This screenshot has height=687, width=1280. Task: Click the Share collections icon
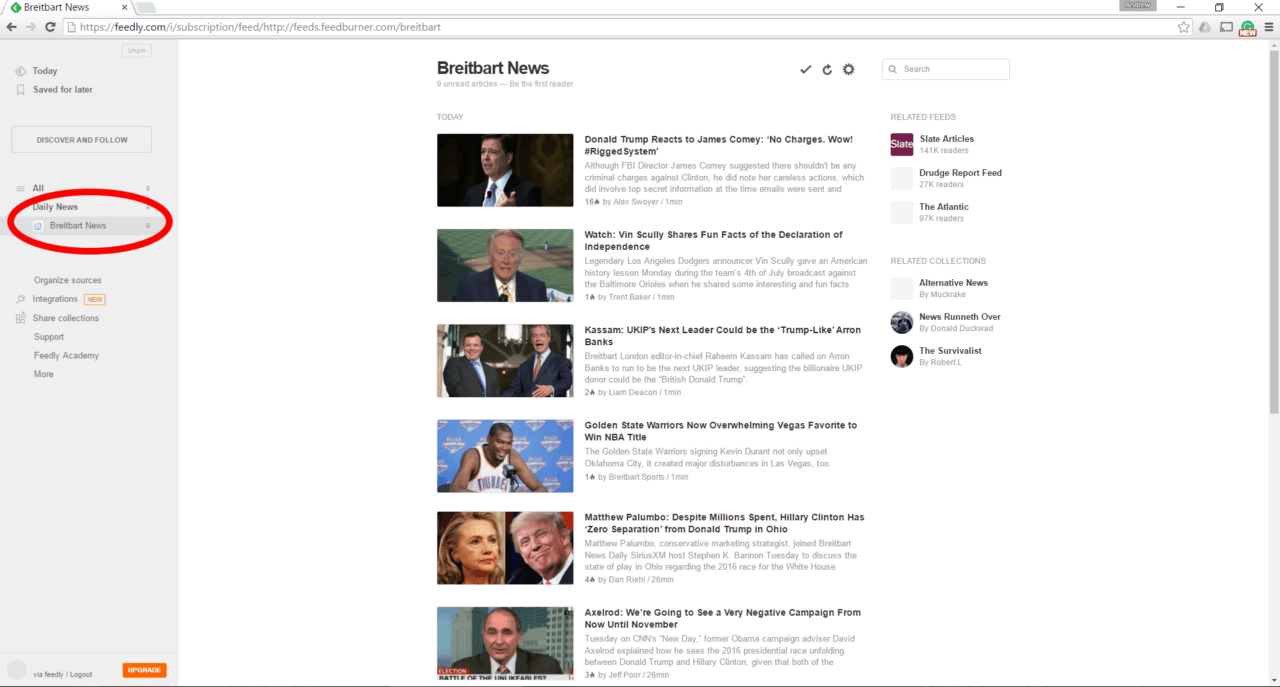[21, 318]
